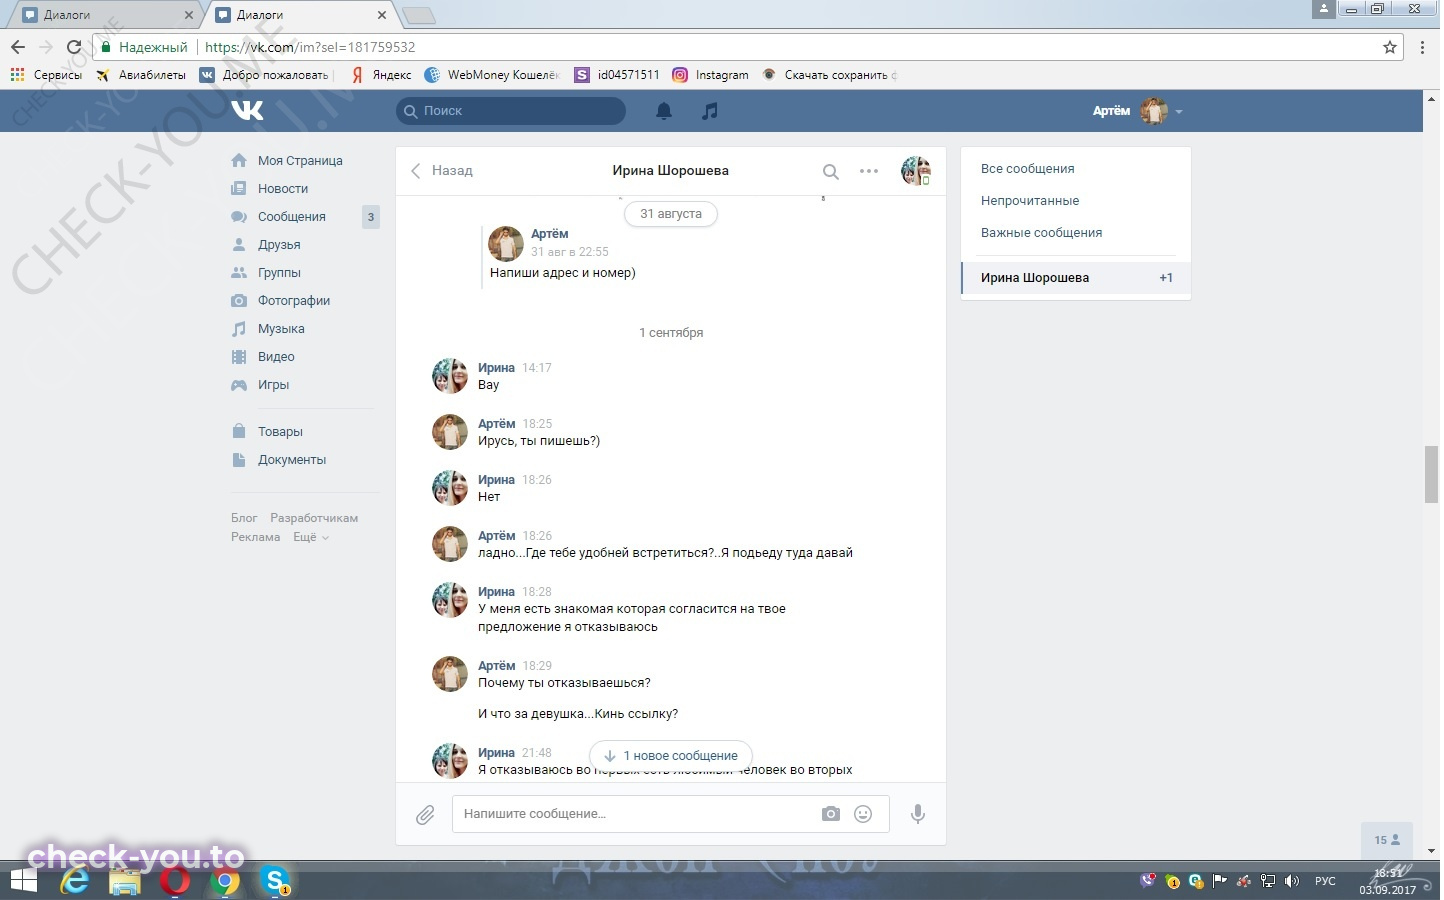Open online friends counter 15

(x=1387, y=840)
